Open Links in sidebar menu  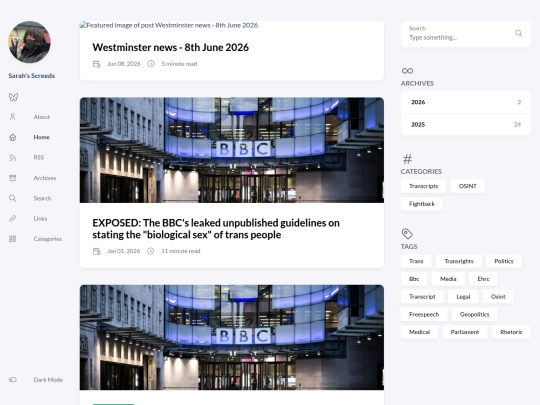40,218
